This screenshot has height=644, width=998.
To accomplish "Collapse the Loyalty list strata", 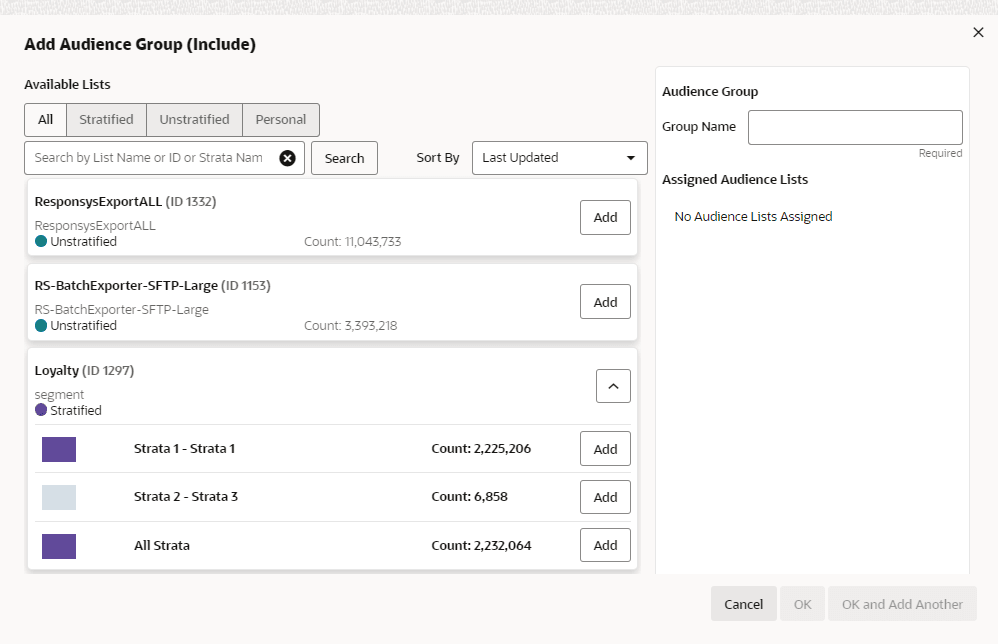I will tap(613, 386).
